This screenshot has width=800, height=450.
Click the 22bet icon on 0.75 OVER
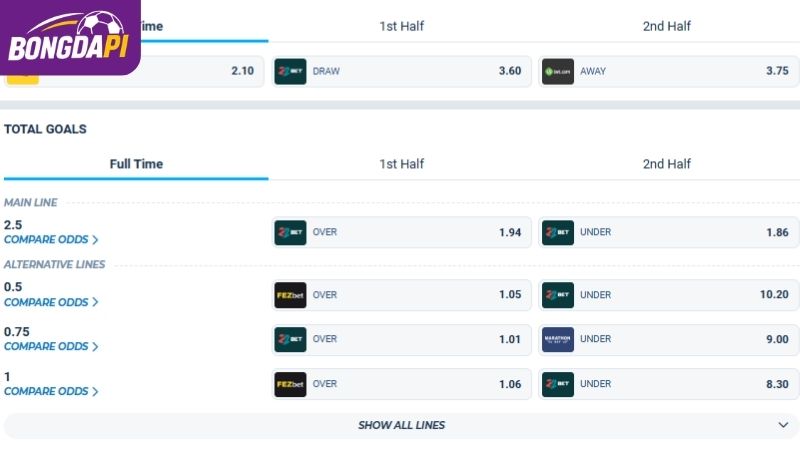(290, 339)
